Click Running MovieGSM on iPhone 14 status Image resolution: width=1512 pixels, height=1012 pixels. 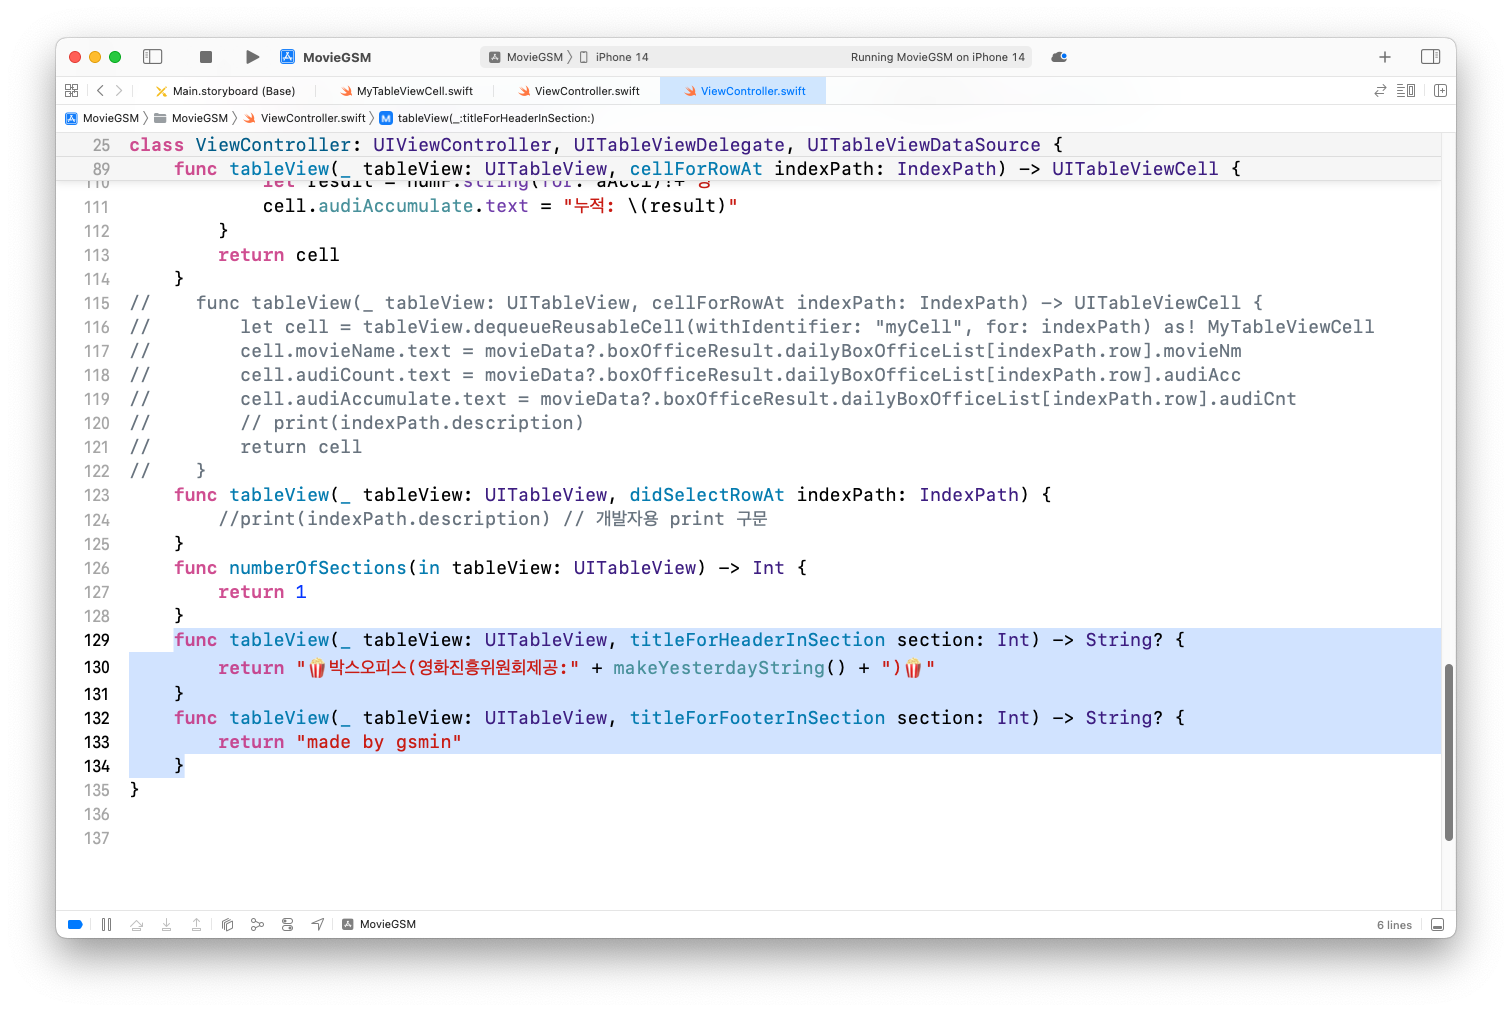937,57
